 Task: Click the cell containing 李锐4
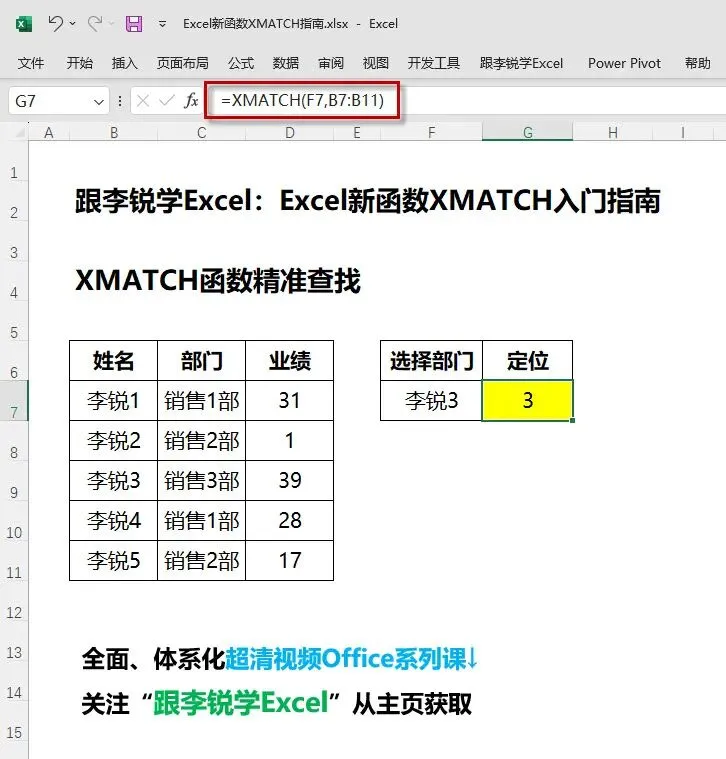point(114,521)
